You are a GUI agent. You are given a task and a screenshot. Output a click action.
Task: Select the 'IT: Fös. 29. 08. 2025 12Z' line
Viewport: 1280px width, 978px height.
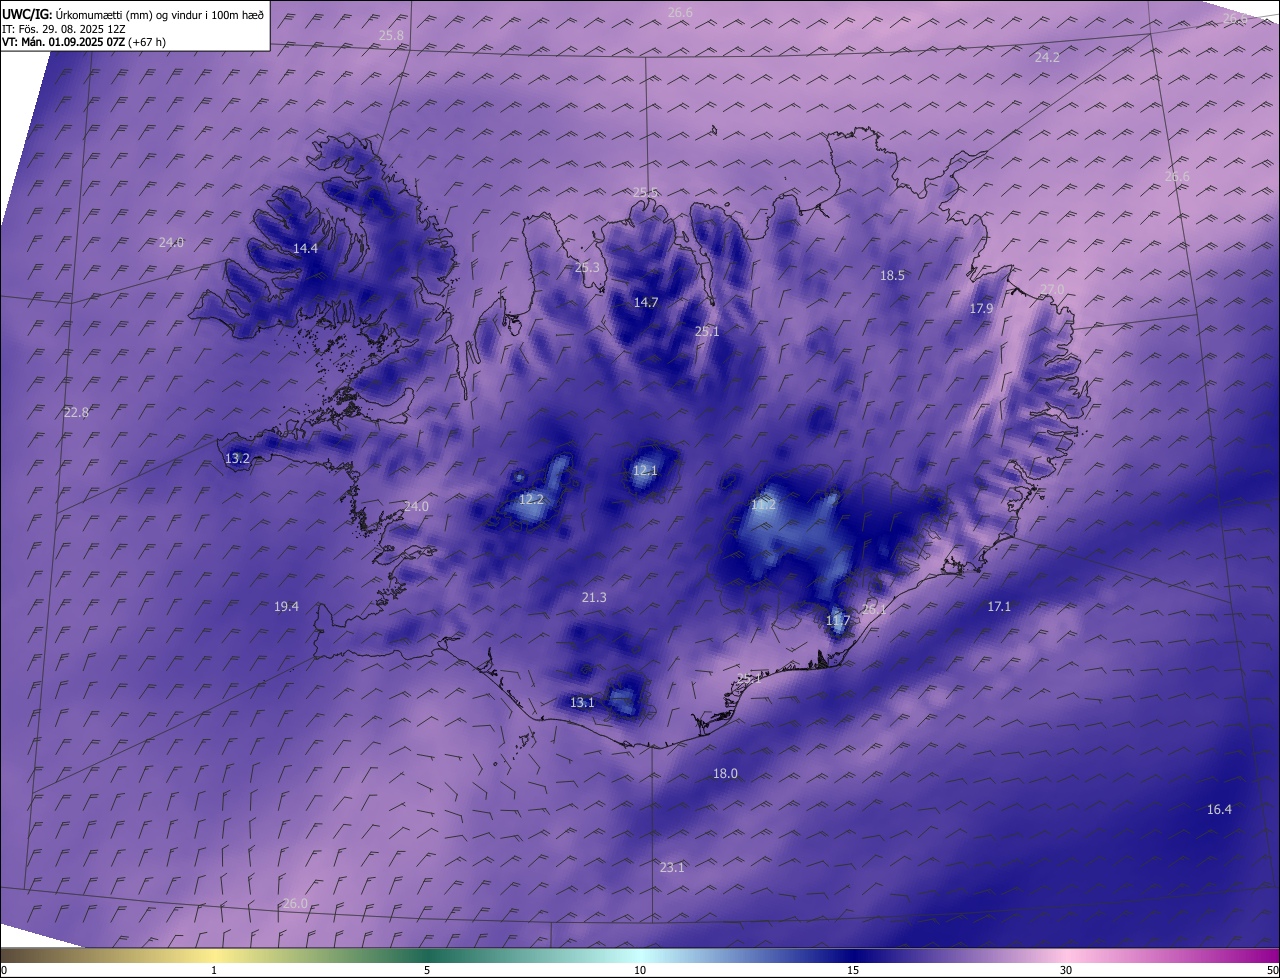coord(64,29)
